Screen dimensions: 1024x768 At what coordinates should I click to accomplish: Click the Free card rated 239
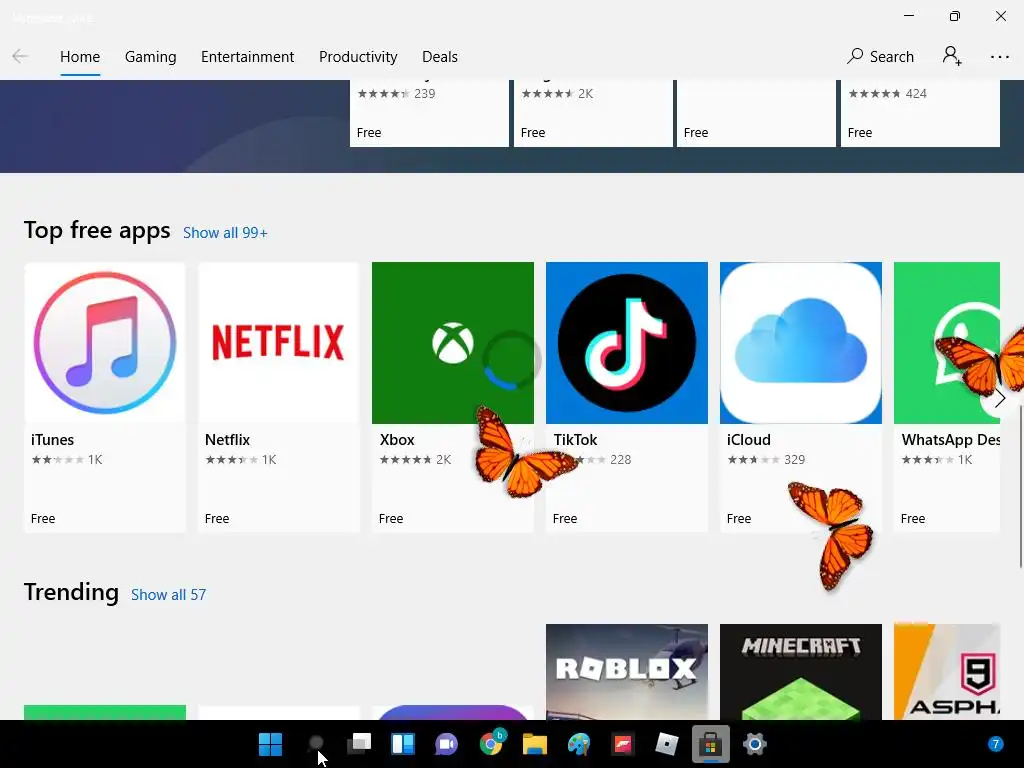(x=429, y=113)
